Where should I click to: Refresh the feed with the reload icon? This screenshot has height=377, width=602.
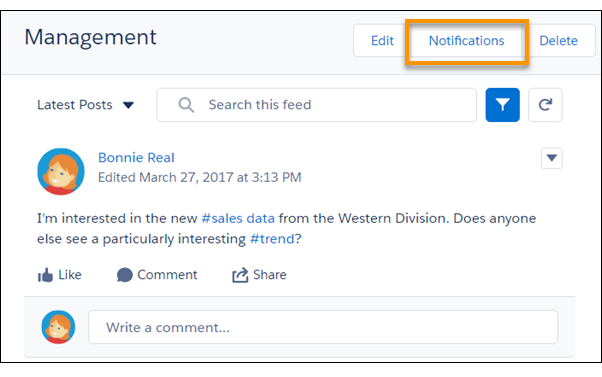pos(545,105)
